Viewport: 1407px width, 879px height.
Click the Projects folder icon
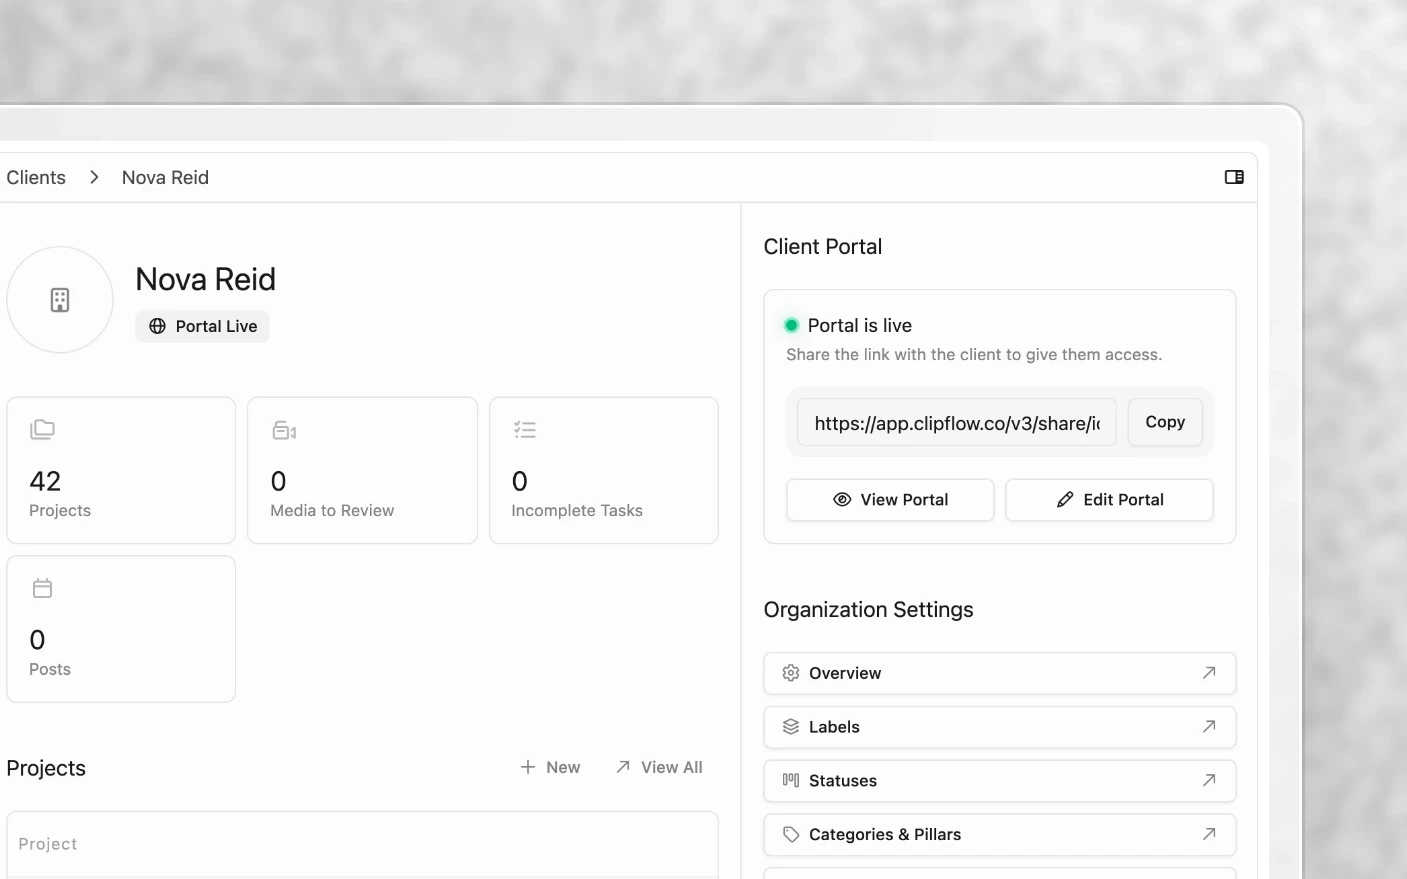(42, 430)
